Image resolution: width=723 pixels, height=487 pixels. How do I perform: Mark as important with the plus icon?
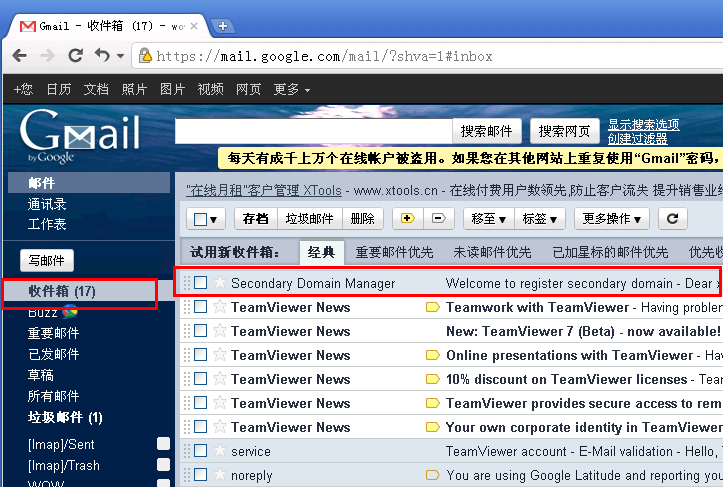pyautogui.click(x=407, y=218)
